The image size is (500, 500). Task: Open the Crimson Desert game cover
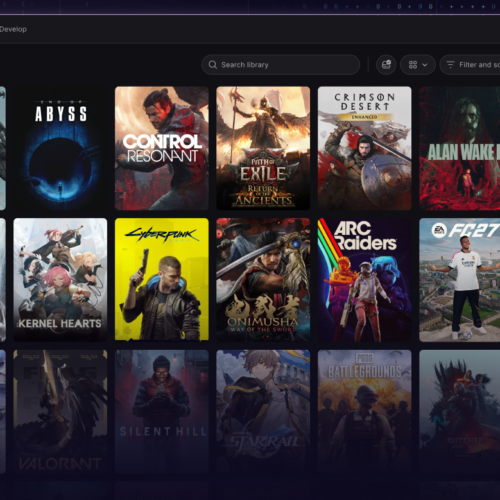pyautogui.click(x=364, y=148)
